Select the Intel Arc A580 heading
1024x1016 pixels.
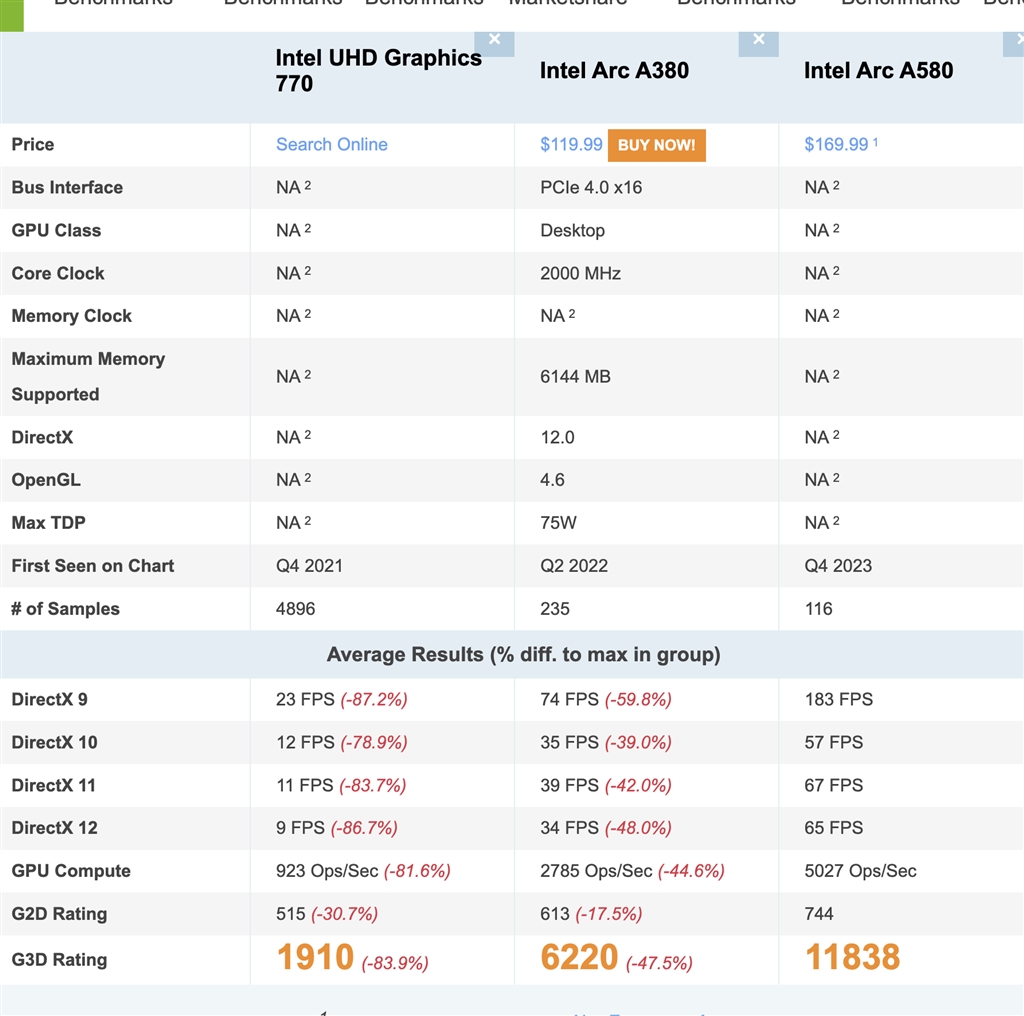(x=878, y=71)
